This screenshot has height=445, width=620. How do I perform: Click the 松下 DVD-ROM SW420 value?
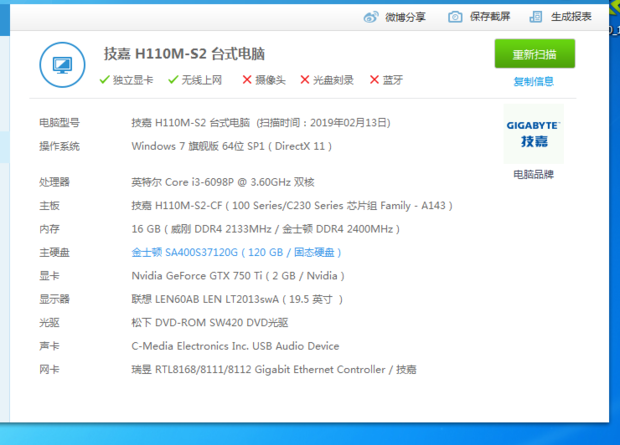click(x=210, y=323)
